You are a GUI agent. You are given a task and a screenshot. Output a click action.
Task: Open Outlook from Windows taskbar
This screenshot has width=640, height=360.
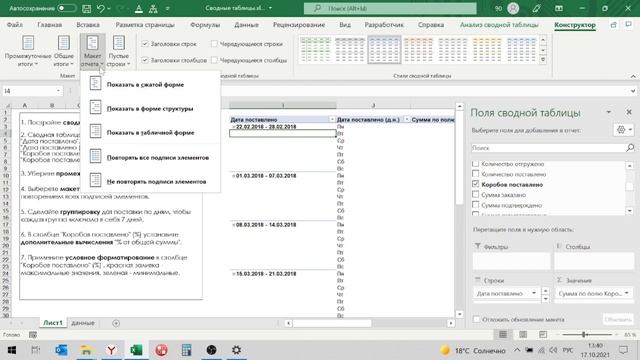pos(61,350)
